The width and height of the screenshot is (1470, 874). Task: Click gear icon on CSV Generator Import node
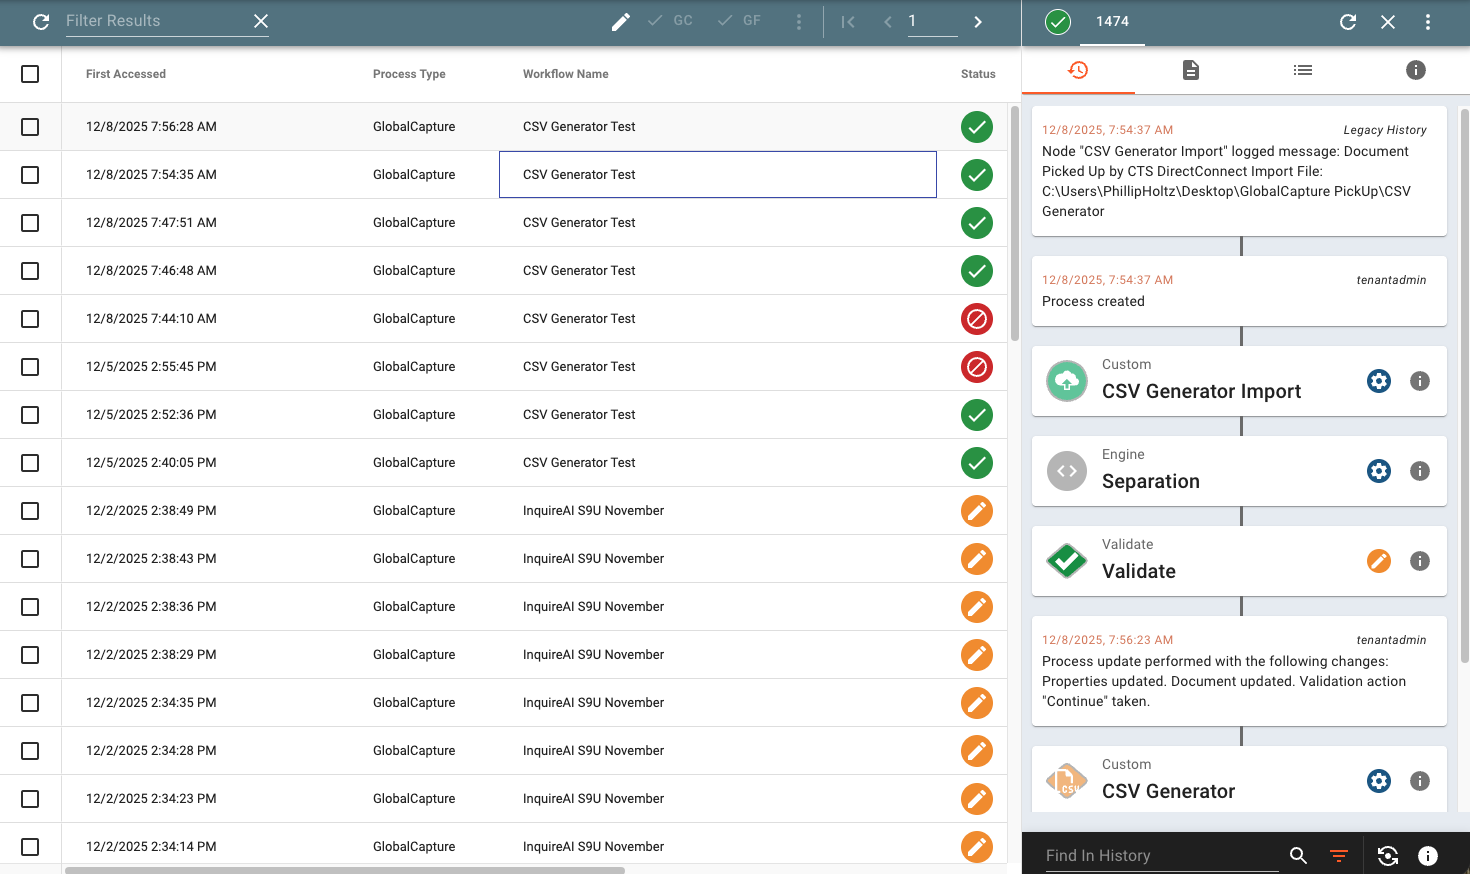(x=1378, y=381)
